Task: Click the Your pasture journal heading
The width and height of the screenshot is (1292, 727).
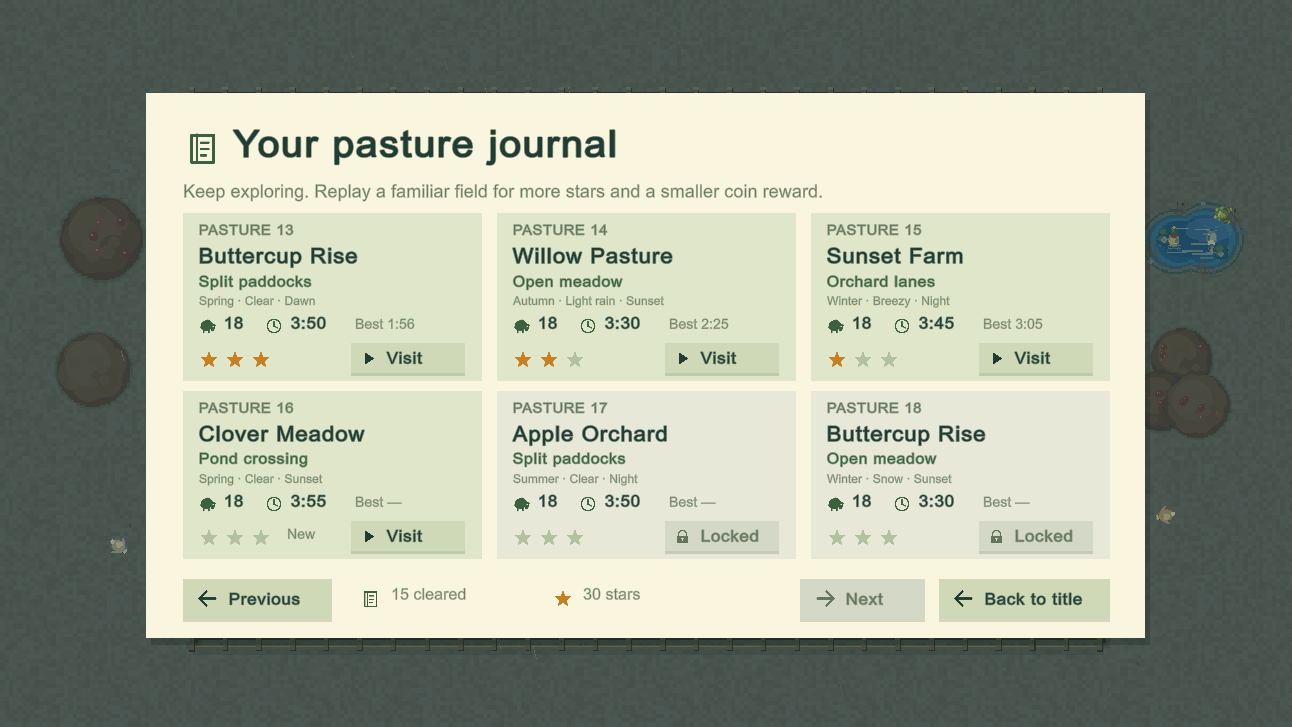Action: (x=425, y=145)
